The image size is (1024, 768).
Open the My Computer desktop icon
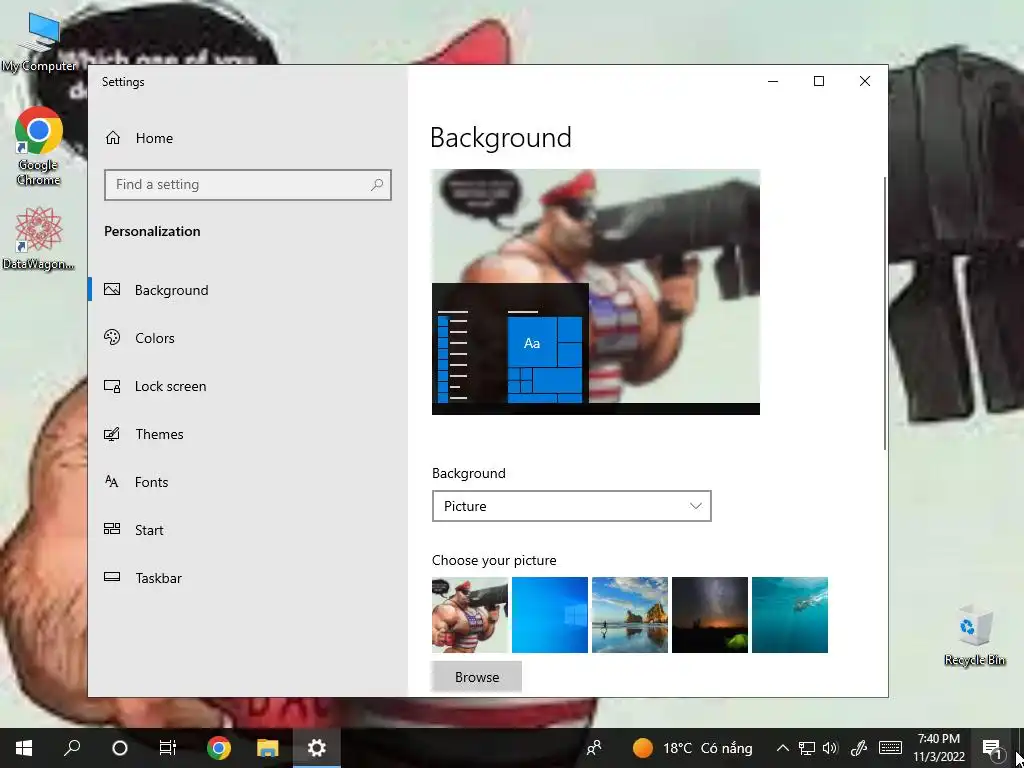pos(39,43)
